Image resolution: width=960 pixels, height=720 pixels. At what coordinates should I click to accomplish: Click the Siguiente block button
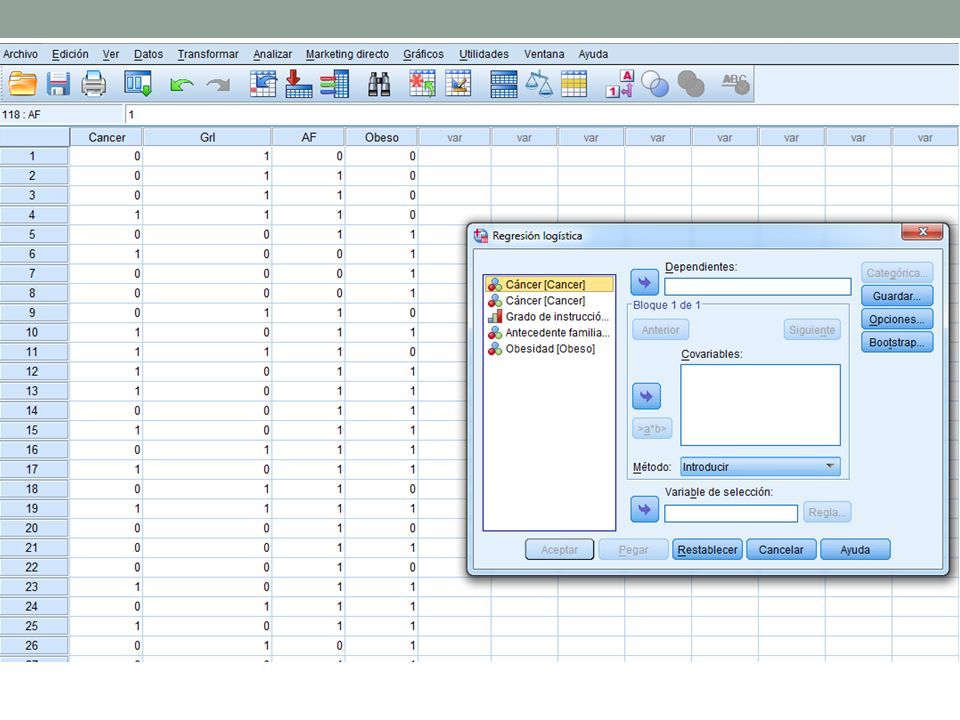812,330
